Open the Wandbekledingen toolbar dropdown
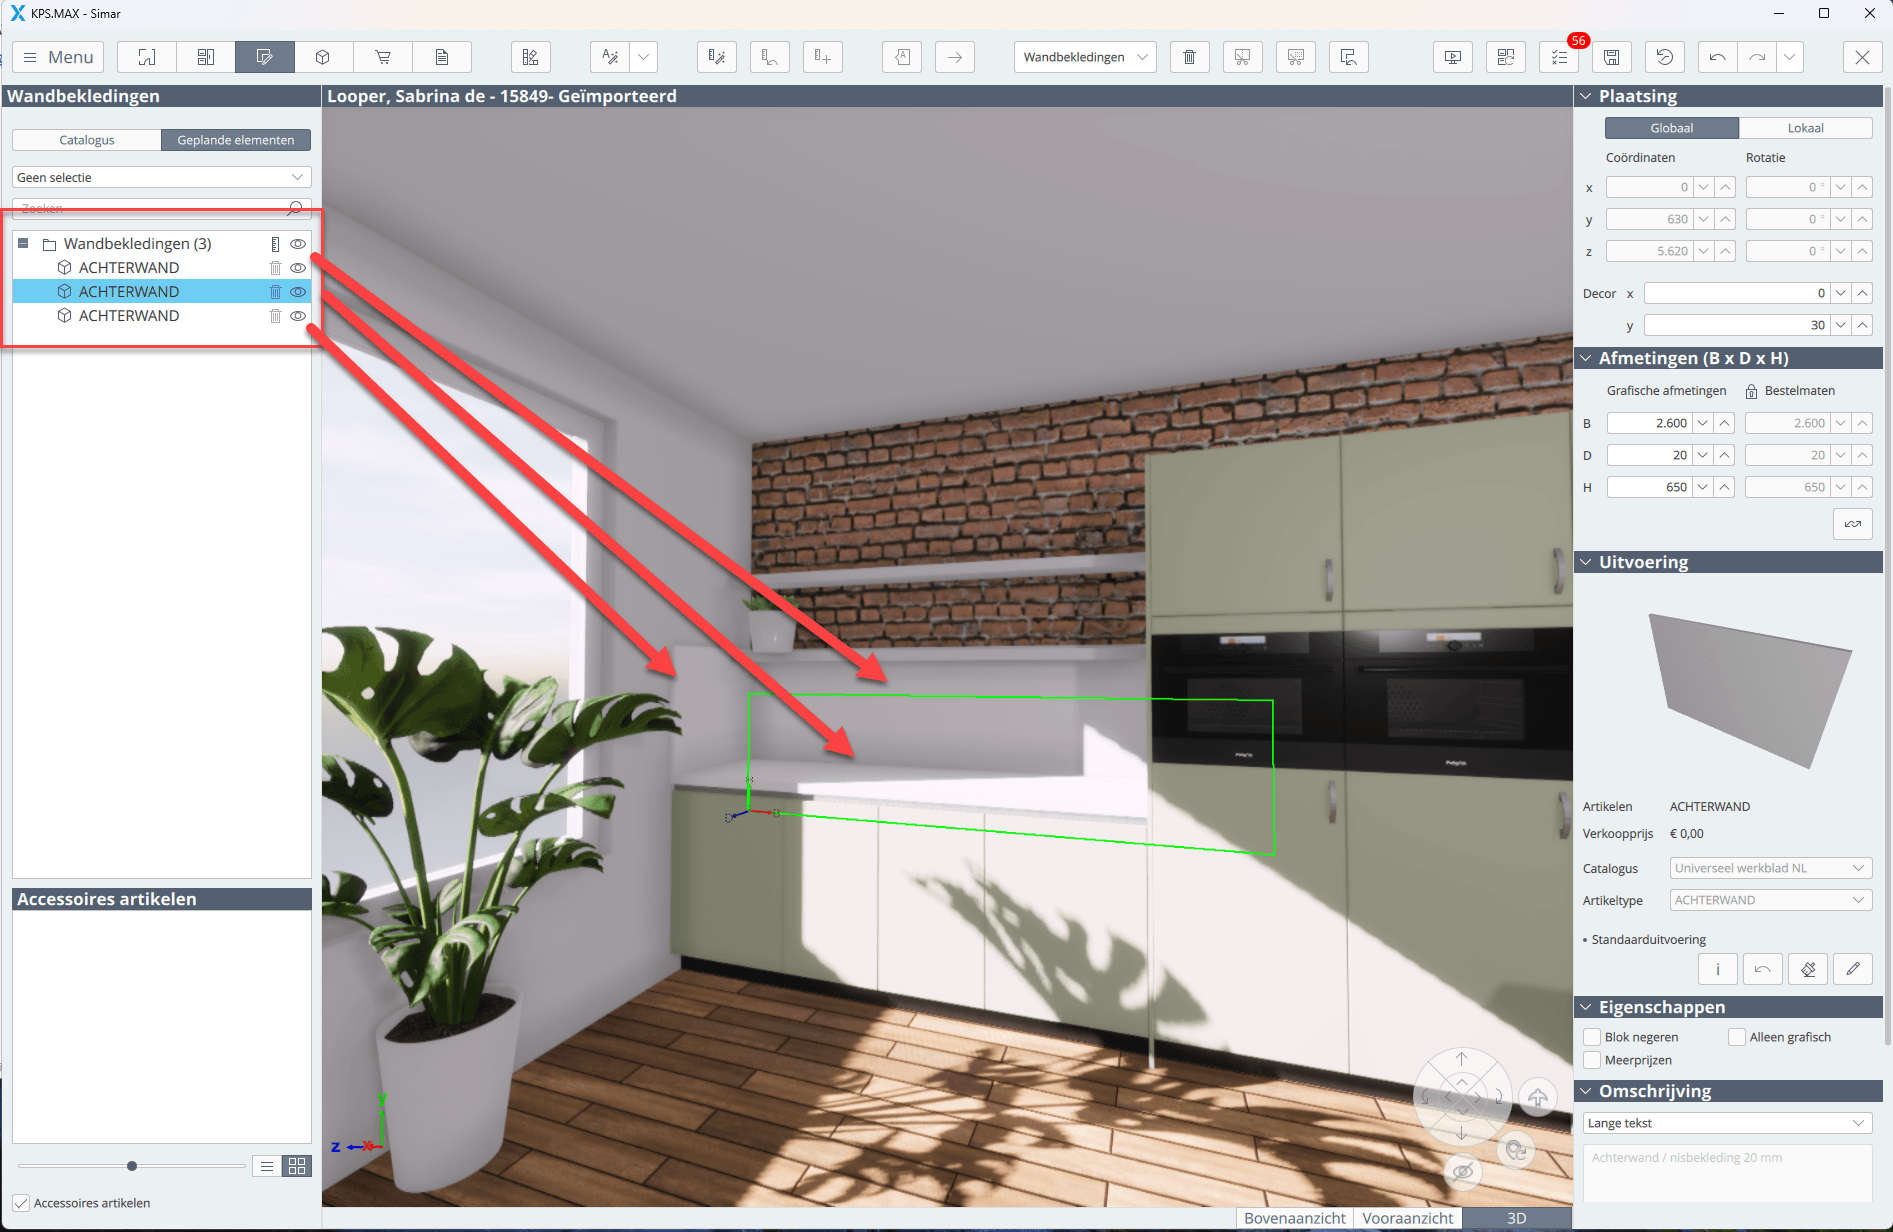The width and height of the screenshot is (1893, 1232). pyautogui.click(x=1084, y=57)
